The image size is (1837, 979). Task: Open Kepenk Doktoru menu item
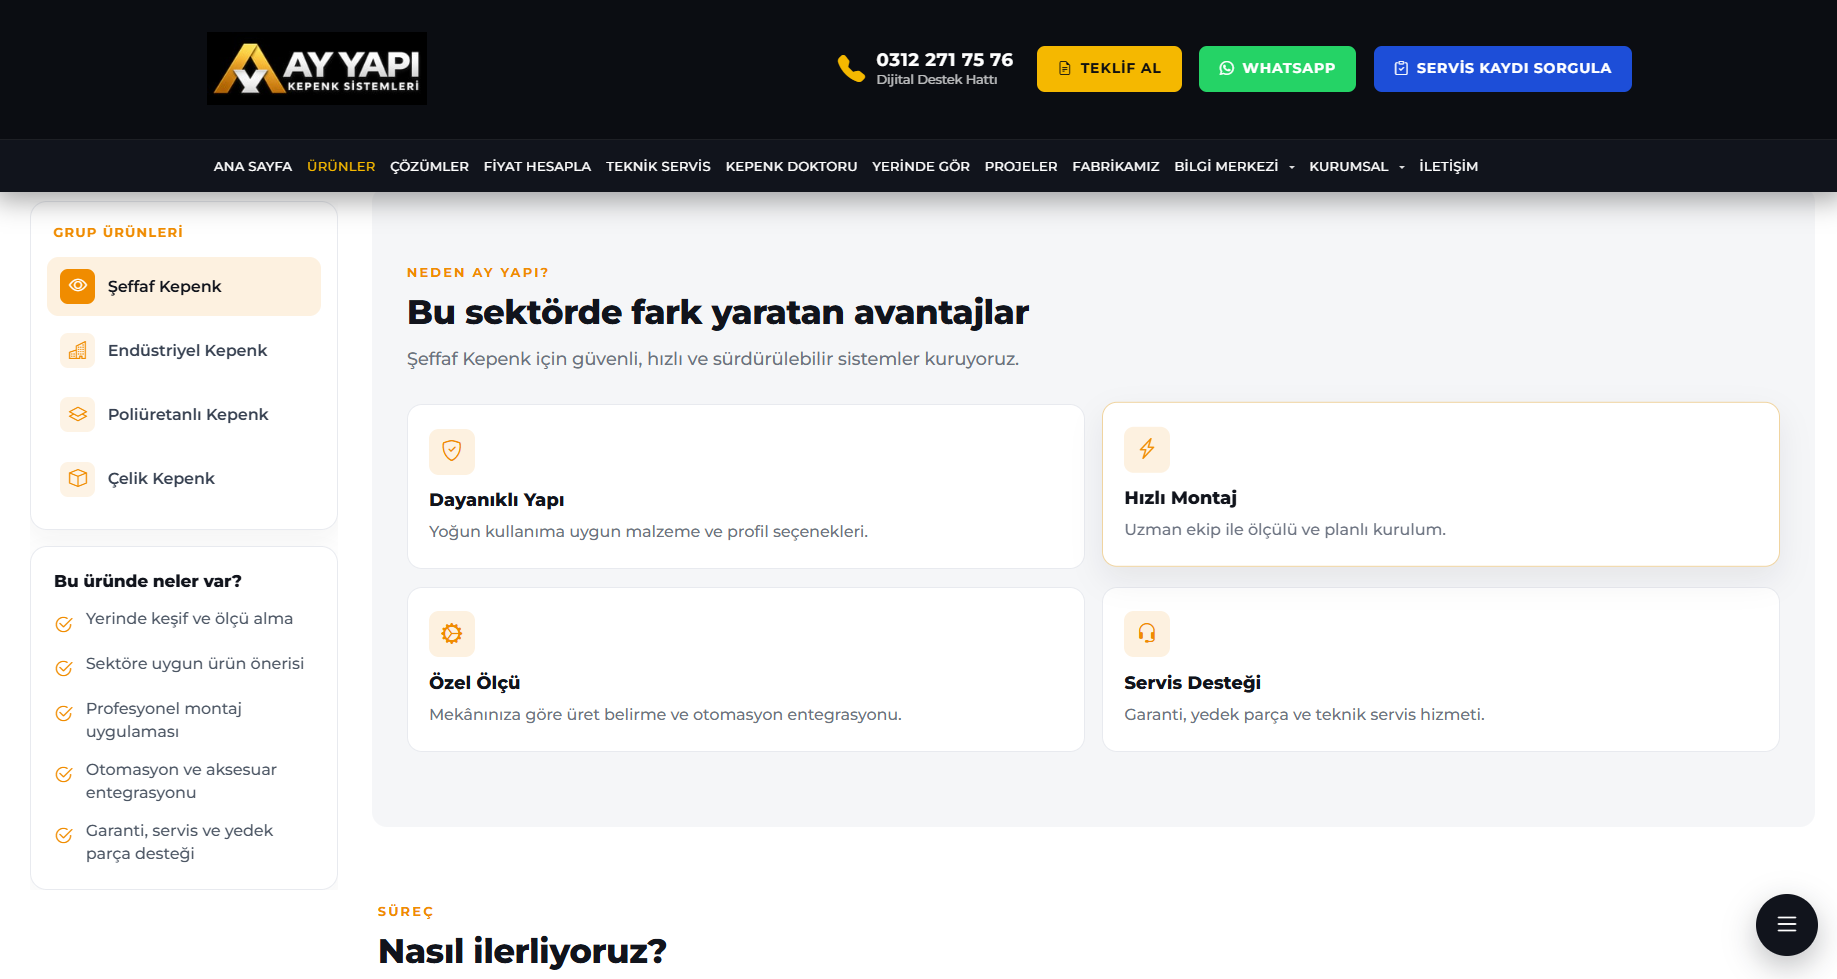pos(791,166)
